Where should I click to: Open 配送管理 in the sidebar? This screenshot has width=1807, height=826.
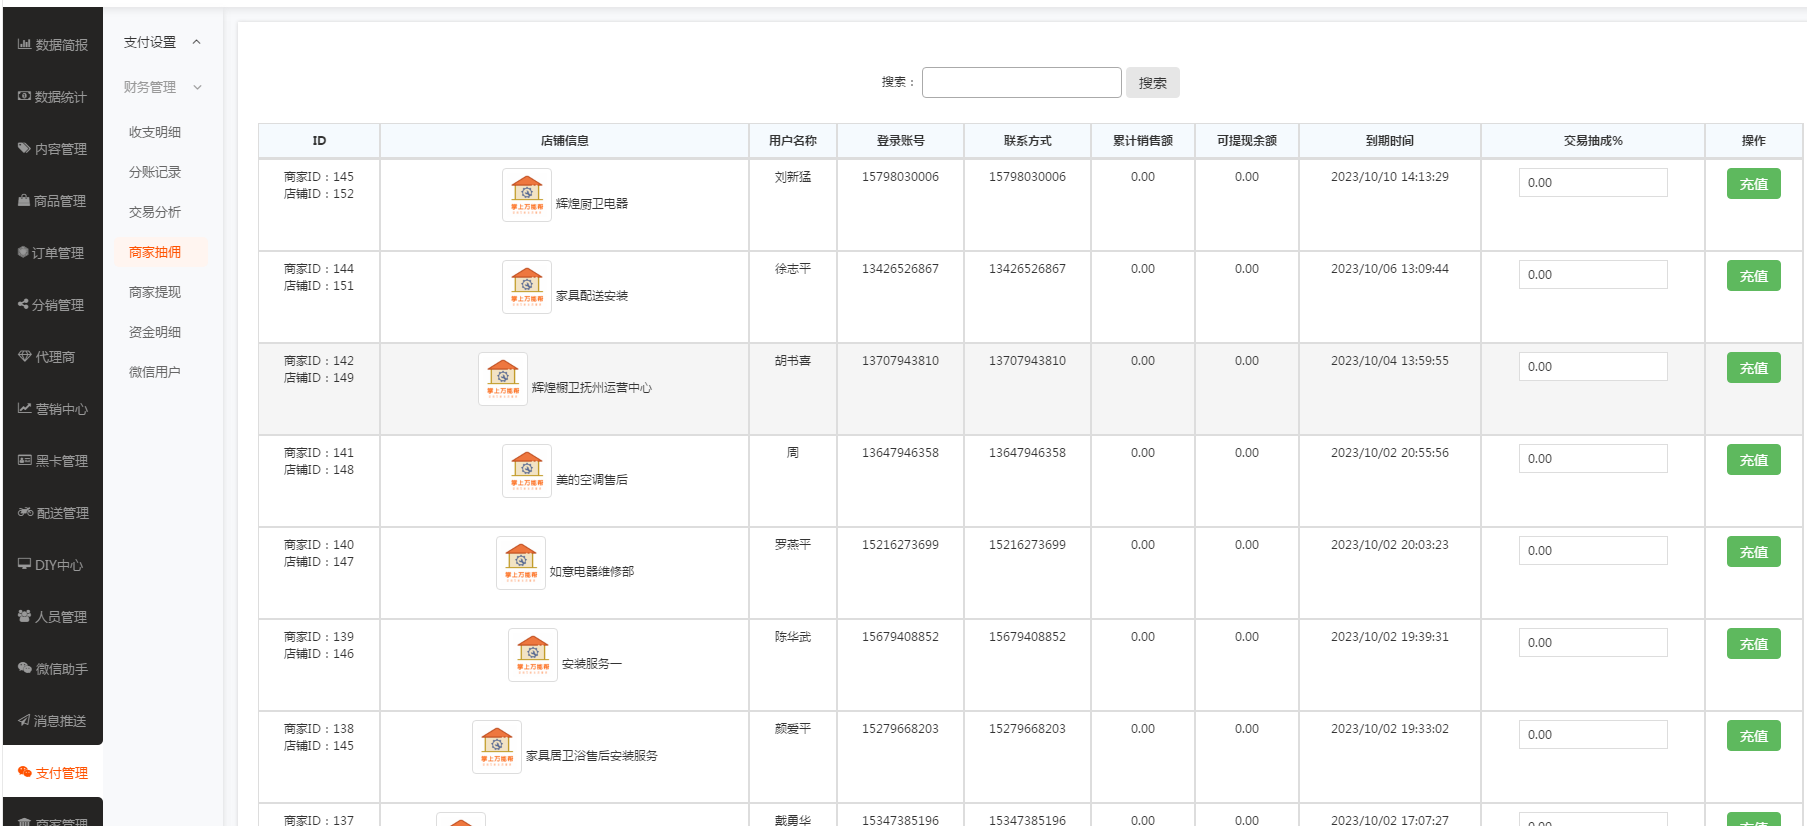click(x=53, y=513)
